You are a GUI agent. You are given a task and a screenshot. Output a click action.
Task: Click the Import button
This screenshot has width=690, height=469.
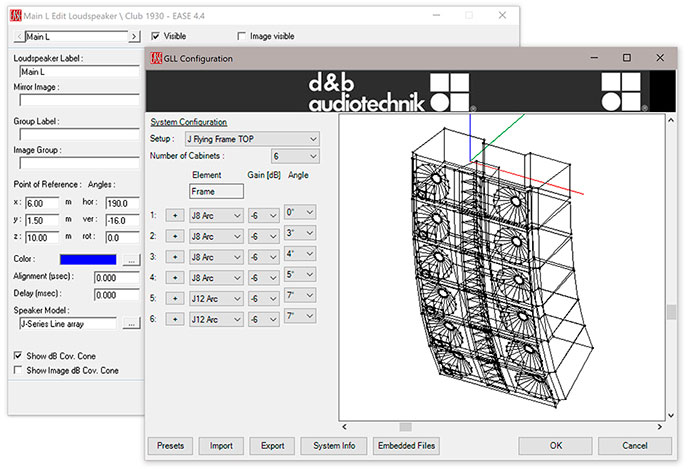(x=221, y=446)
